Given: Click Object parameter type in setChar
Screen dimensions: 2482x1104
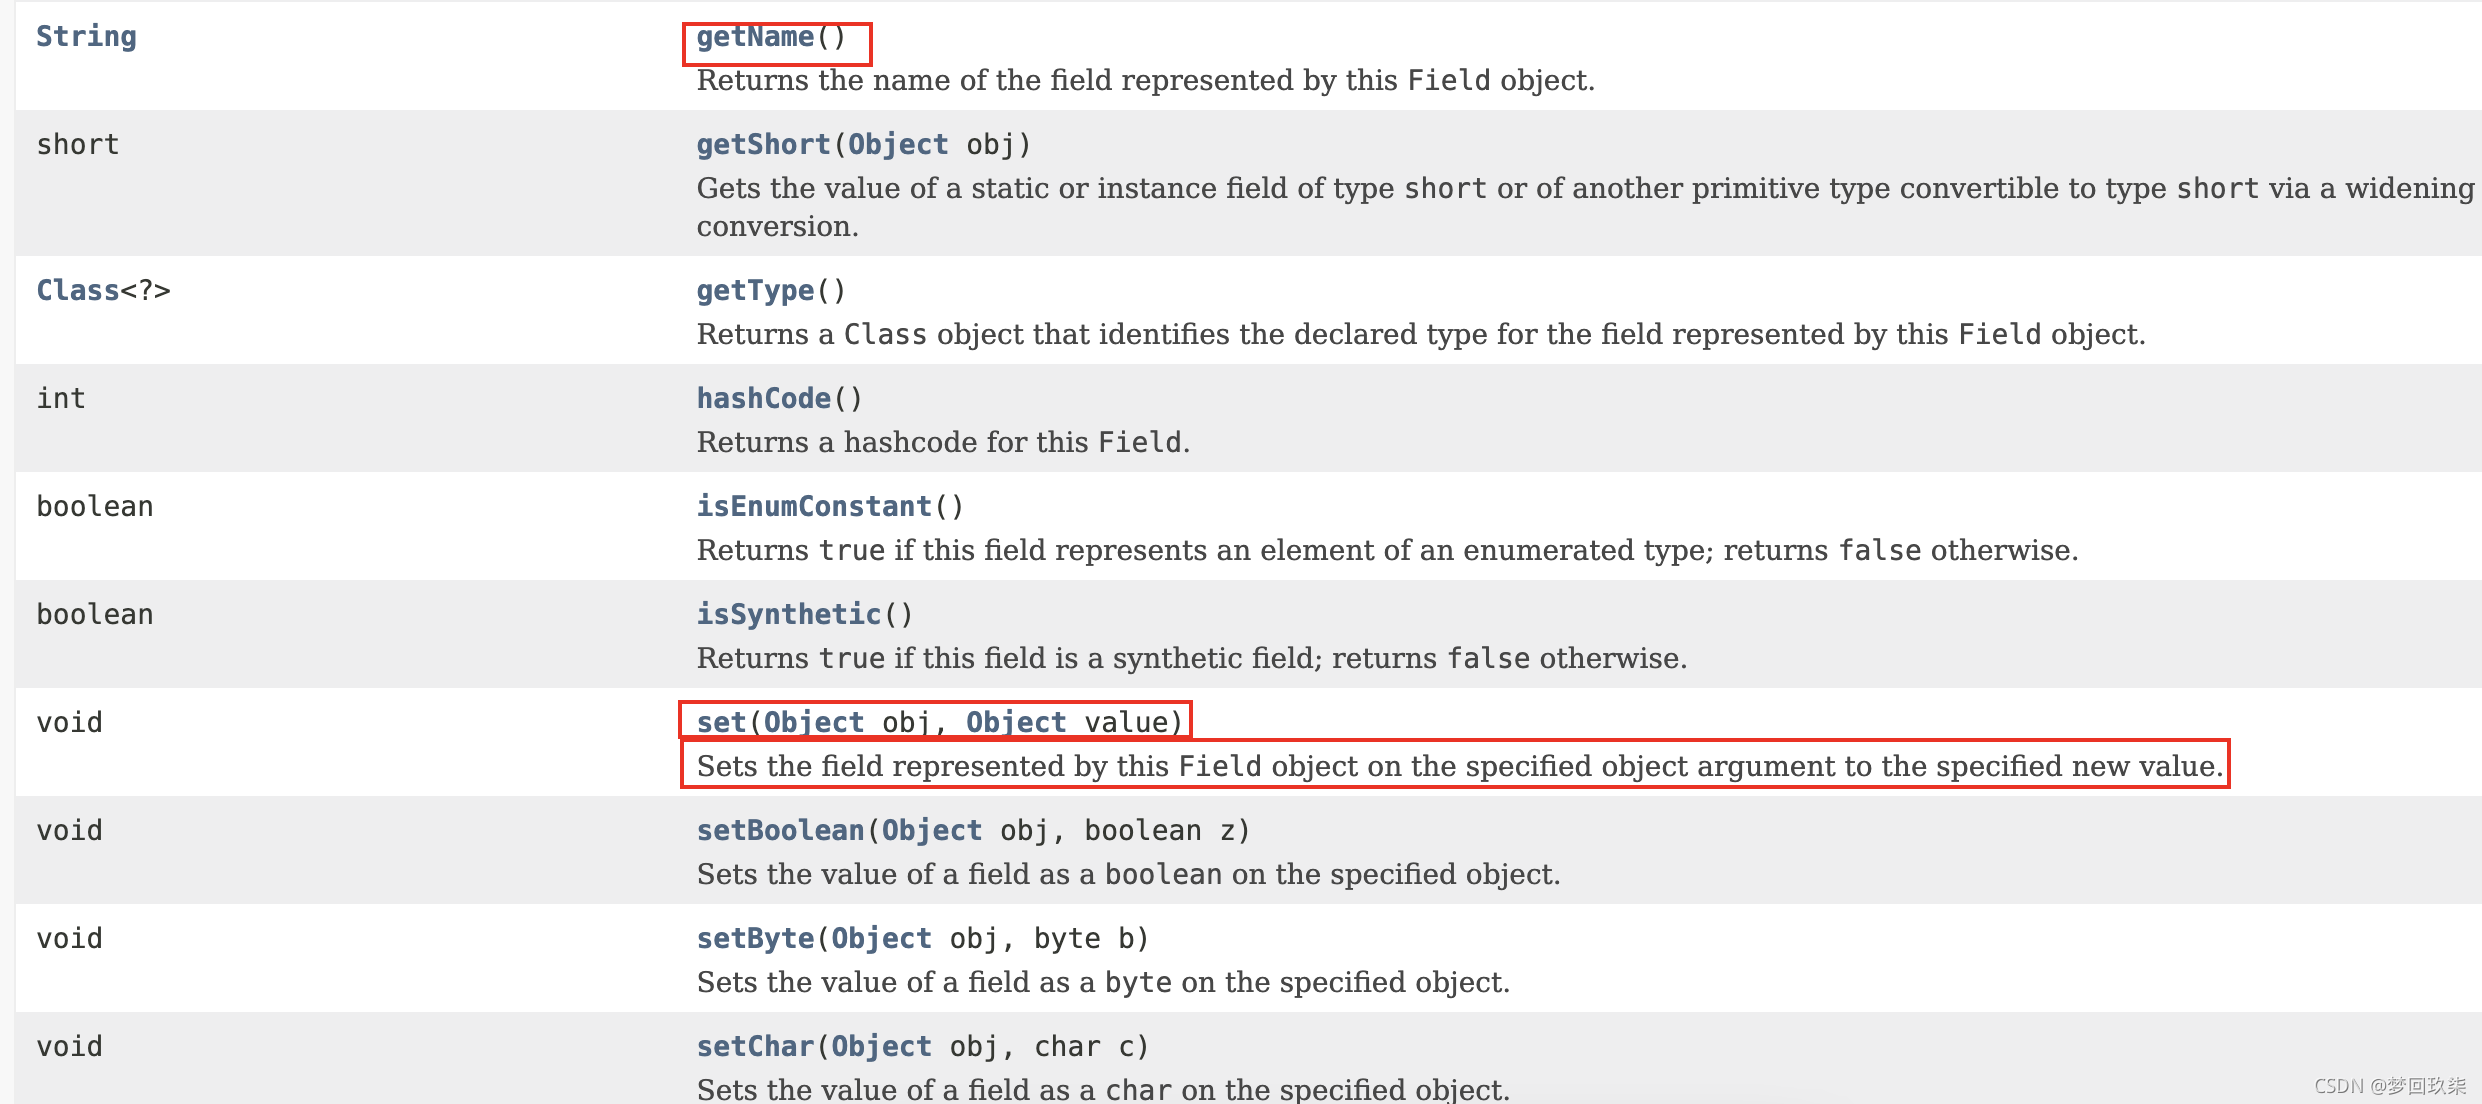Looking at the screenshot, I should point(881,1047).
